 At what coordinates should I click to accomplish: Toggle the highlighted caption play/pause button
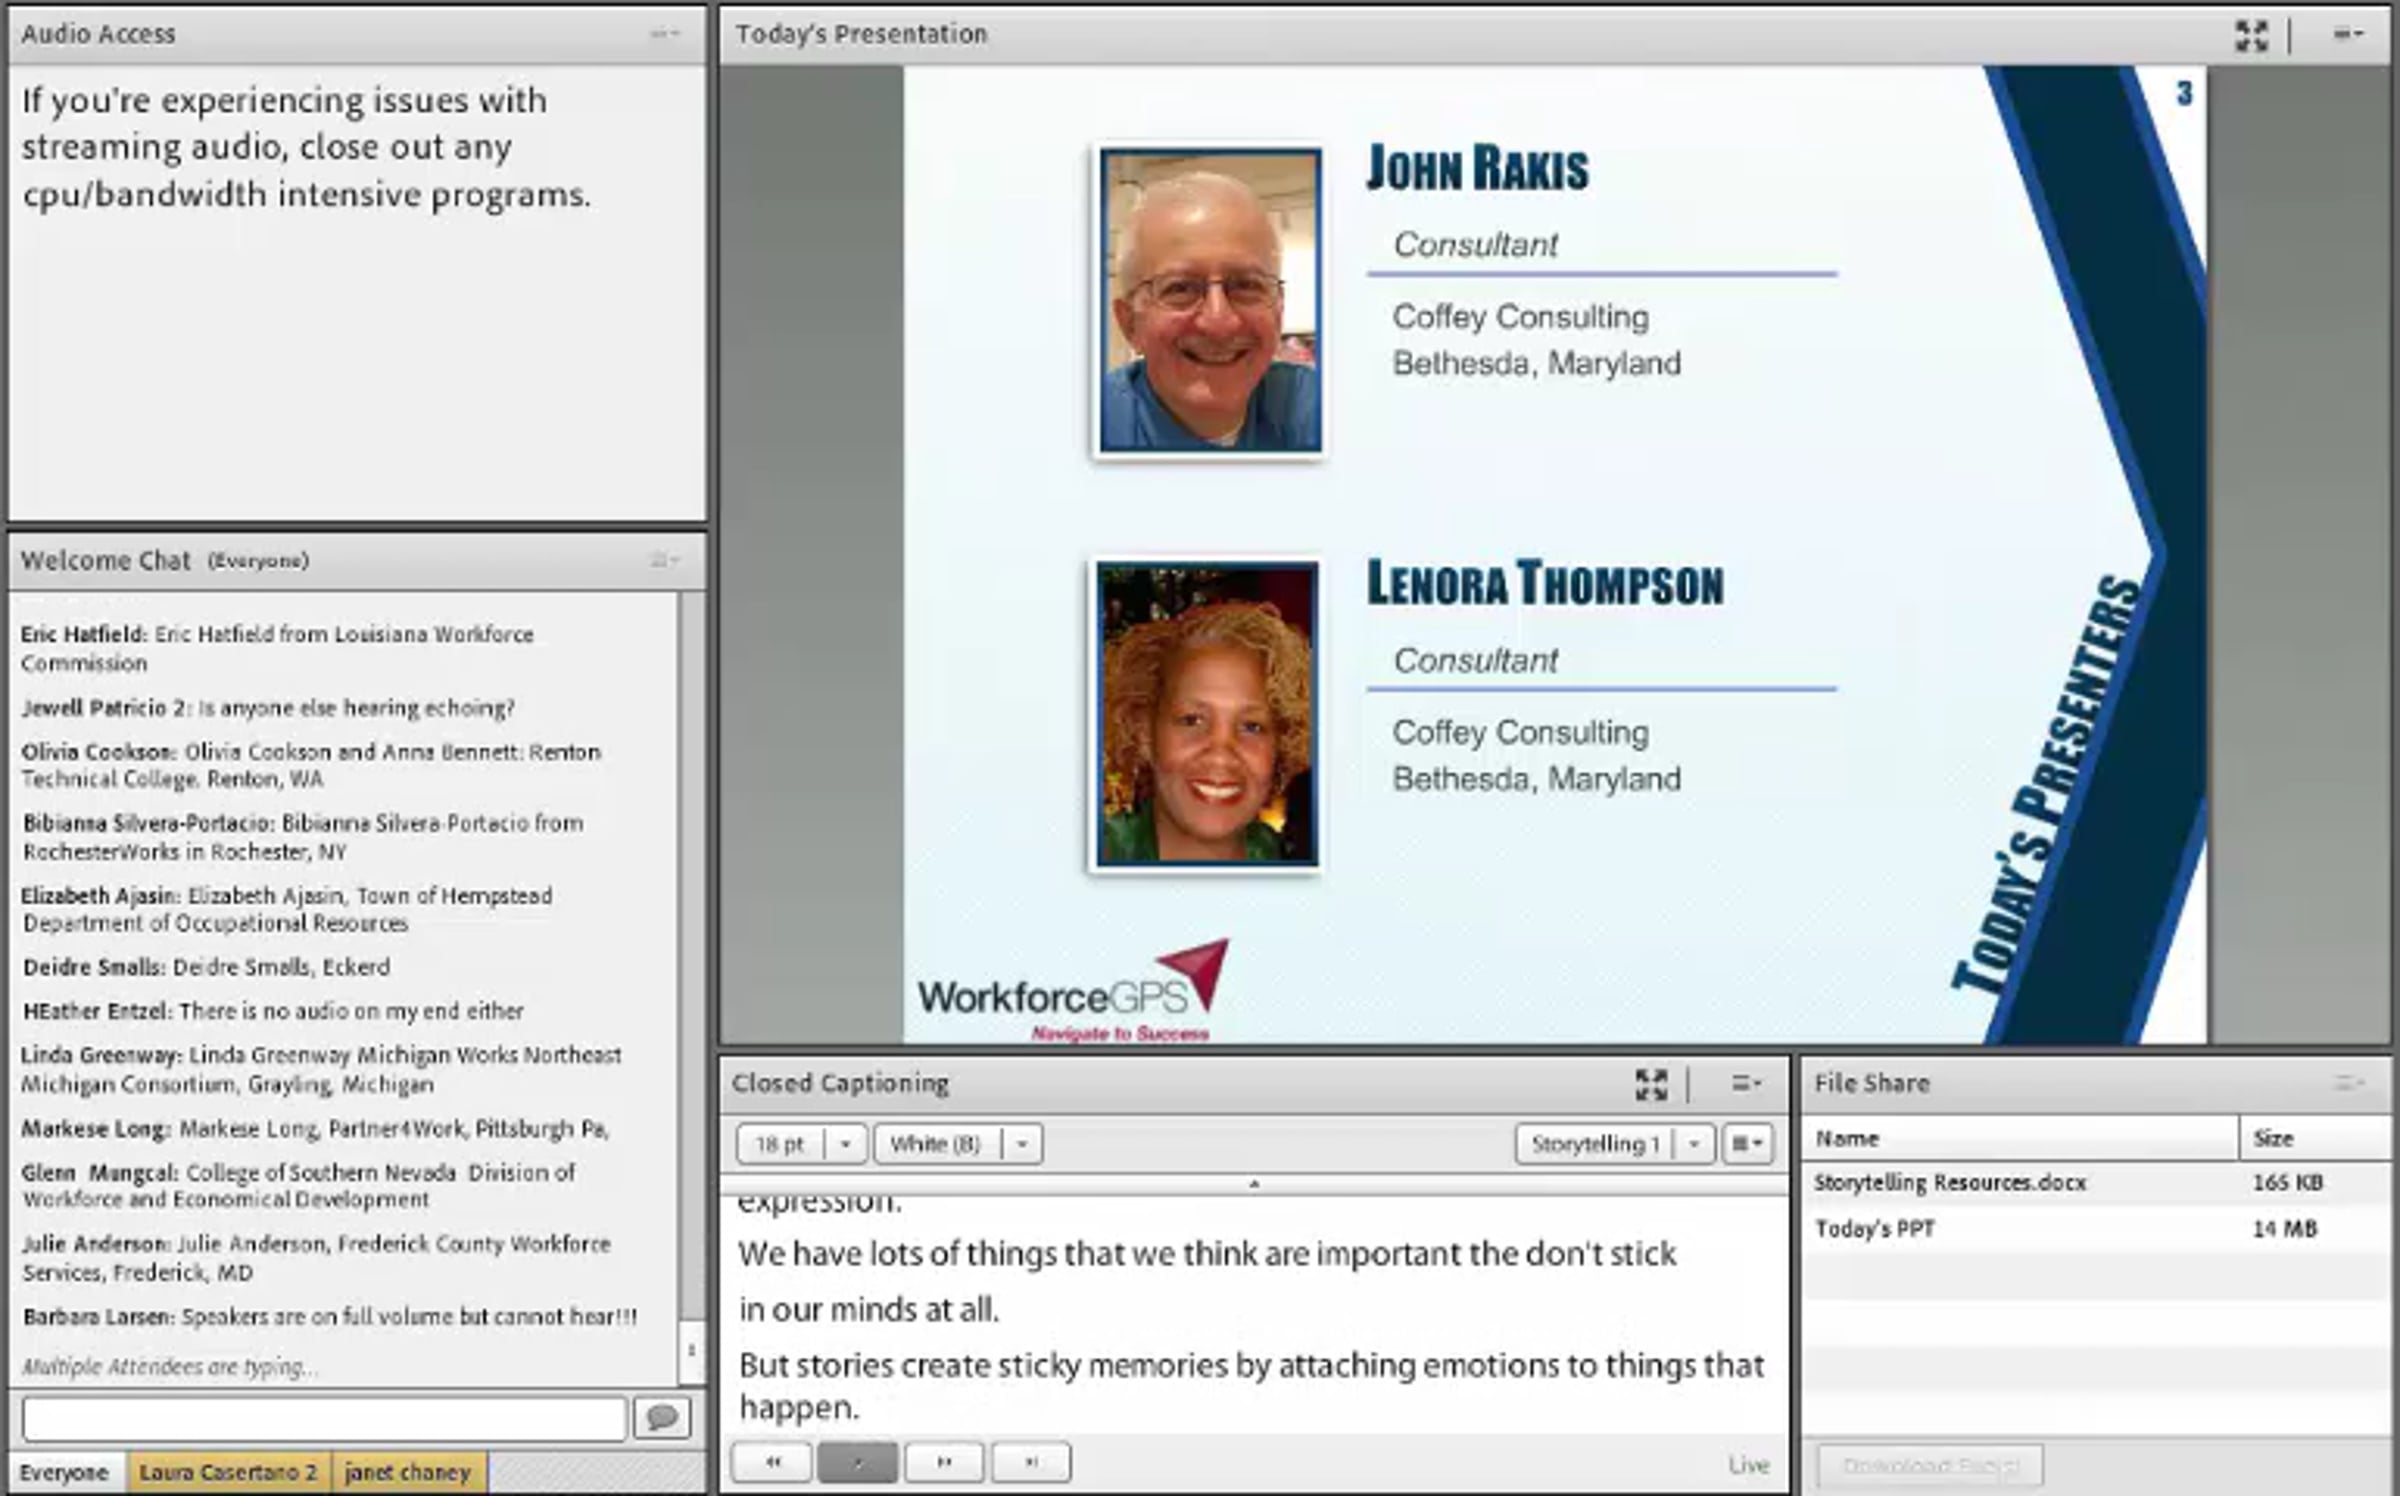coord(857,1462)
